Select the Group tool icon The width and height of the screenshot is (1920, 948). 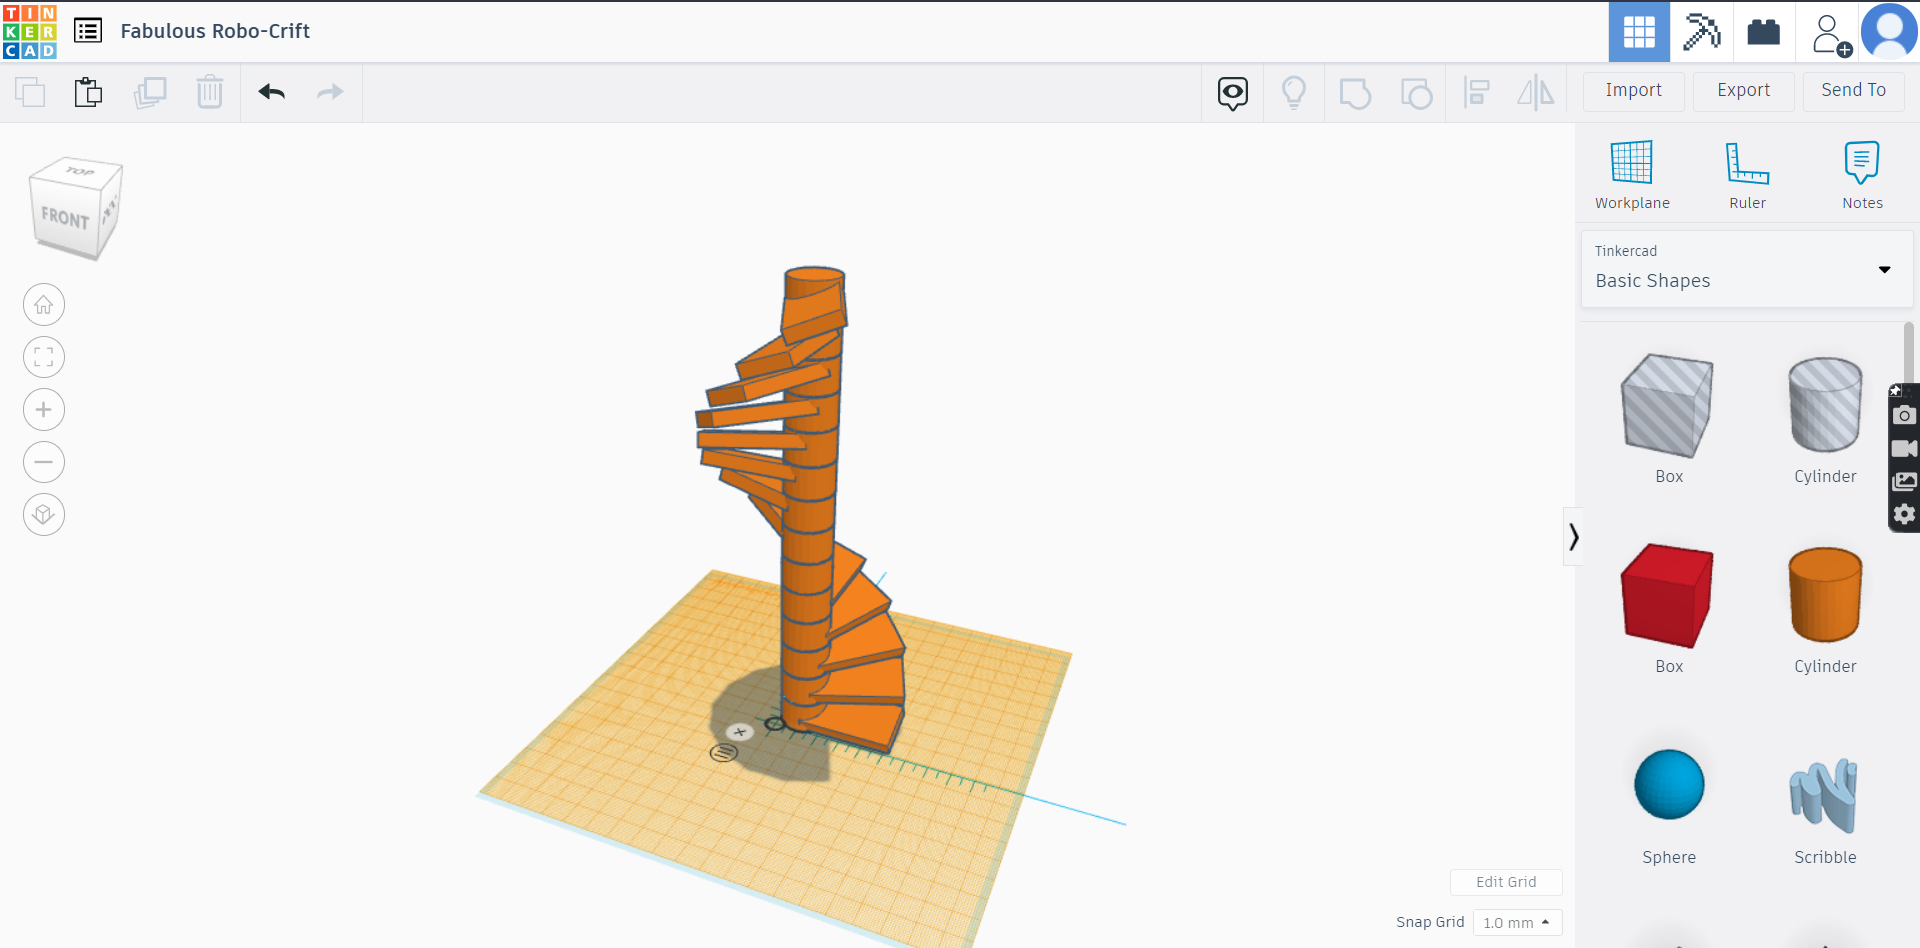1355,92
